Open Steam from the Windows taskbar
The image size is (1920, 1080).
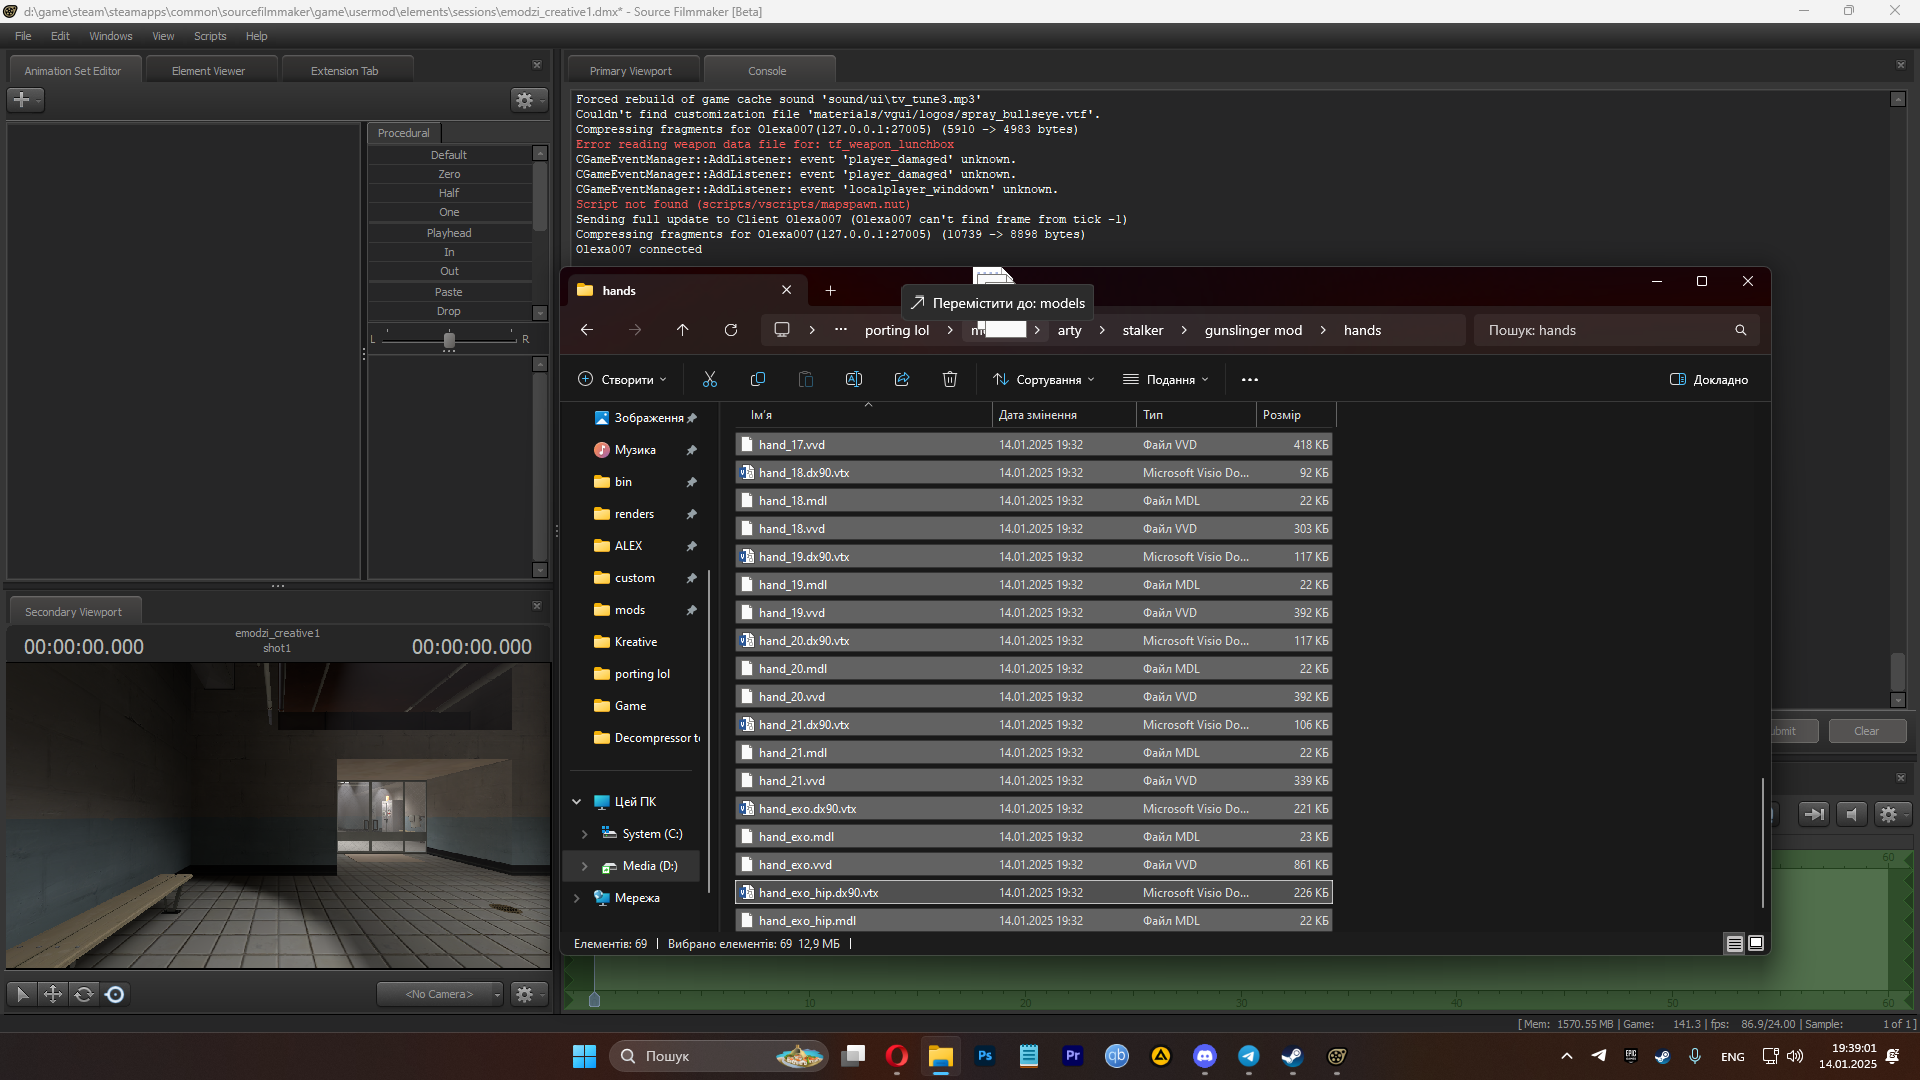pos(1292,1056)
